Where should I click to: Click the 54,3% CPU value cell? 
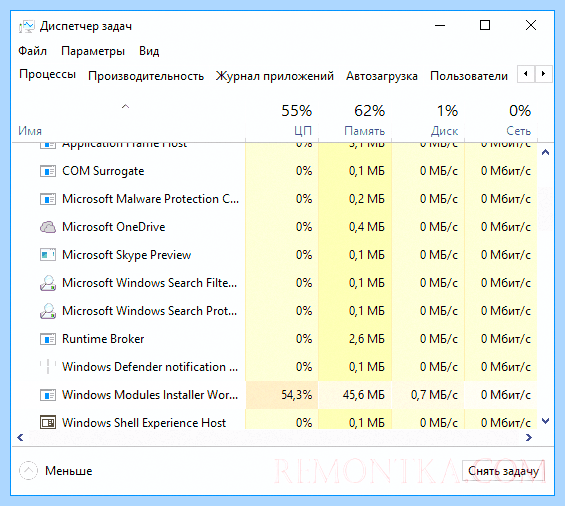tap(282, 395)
